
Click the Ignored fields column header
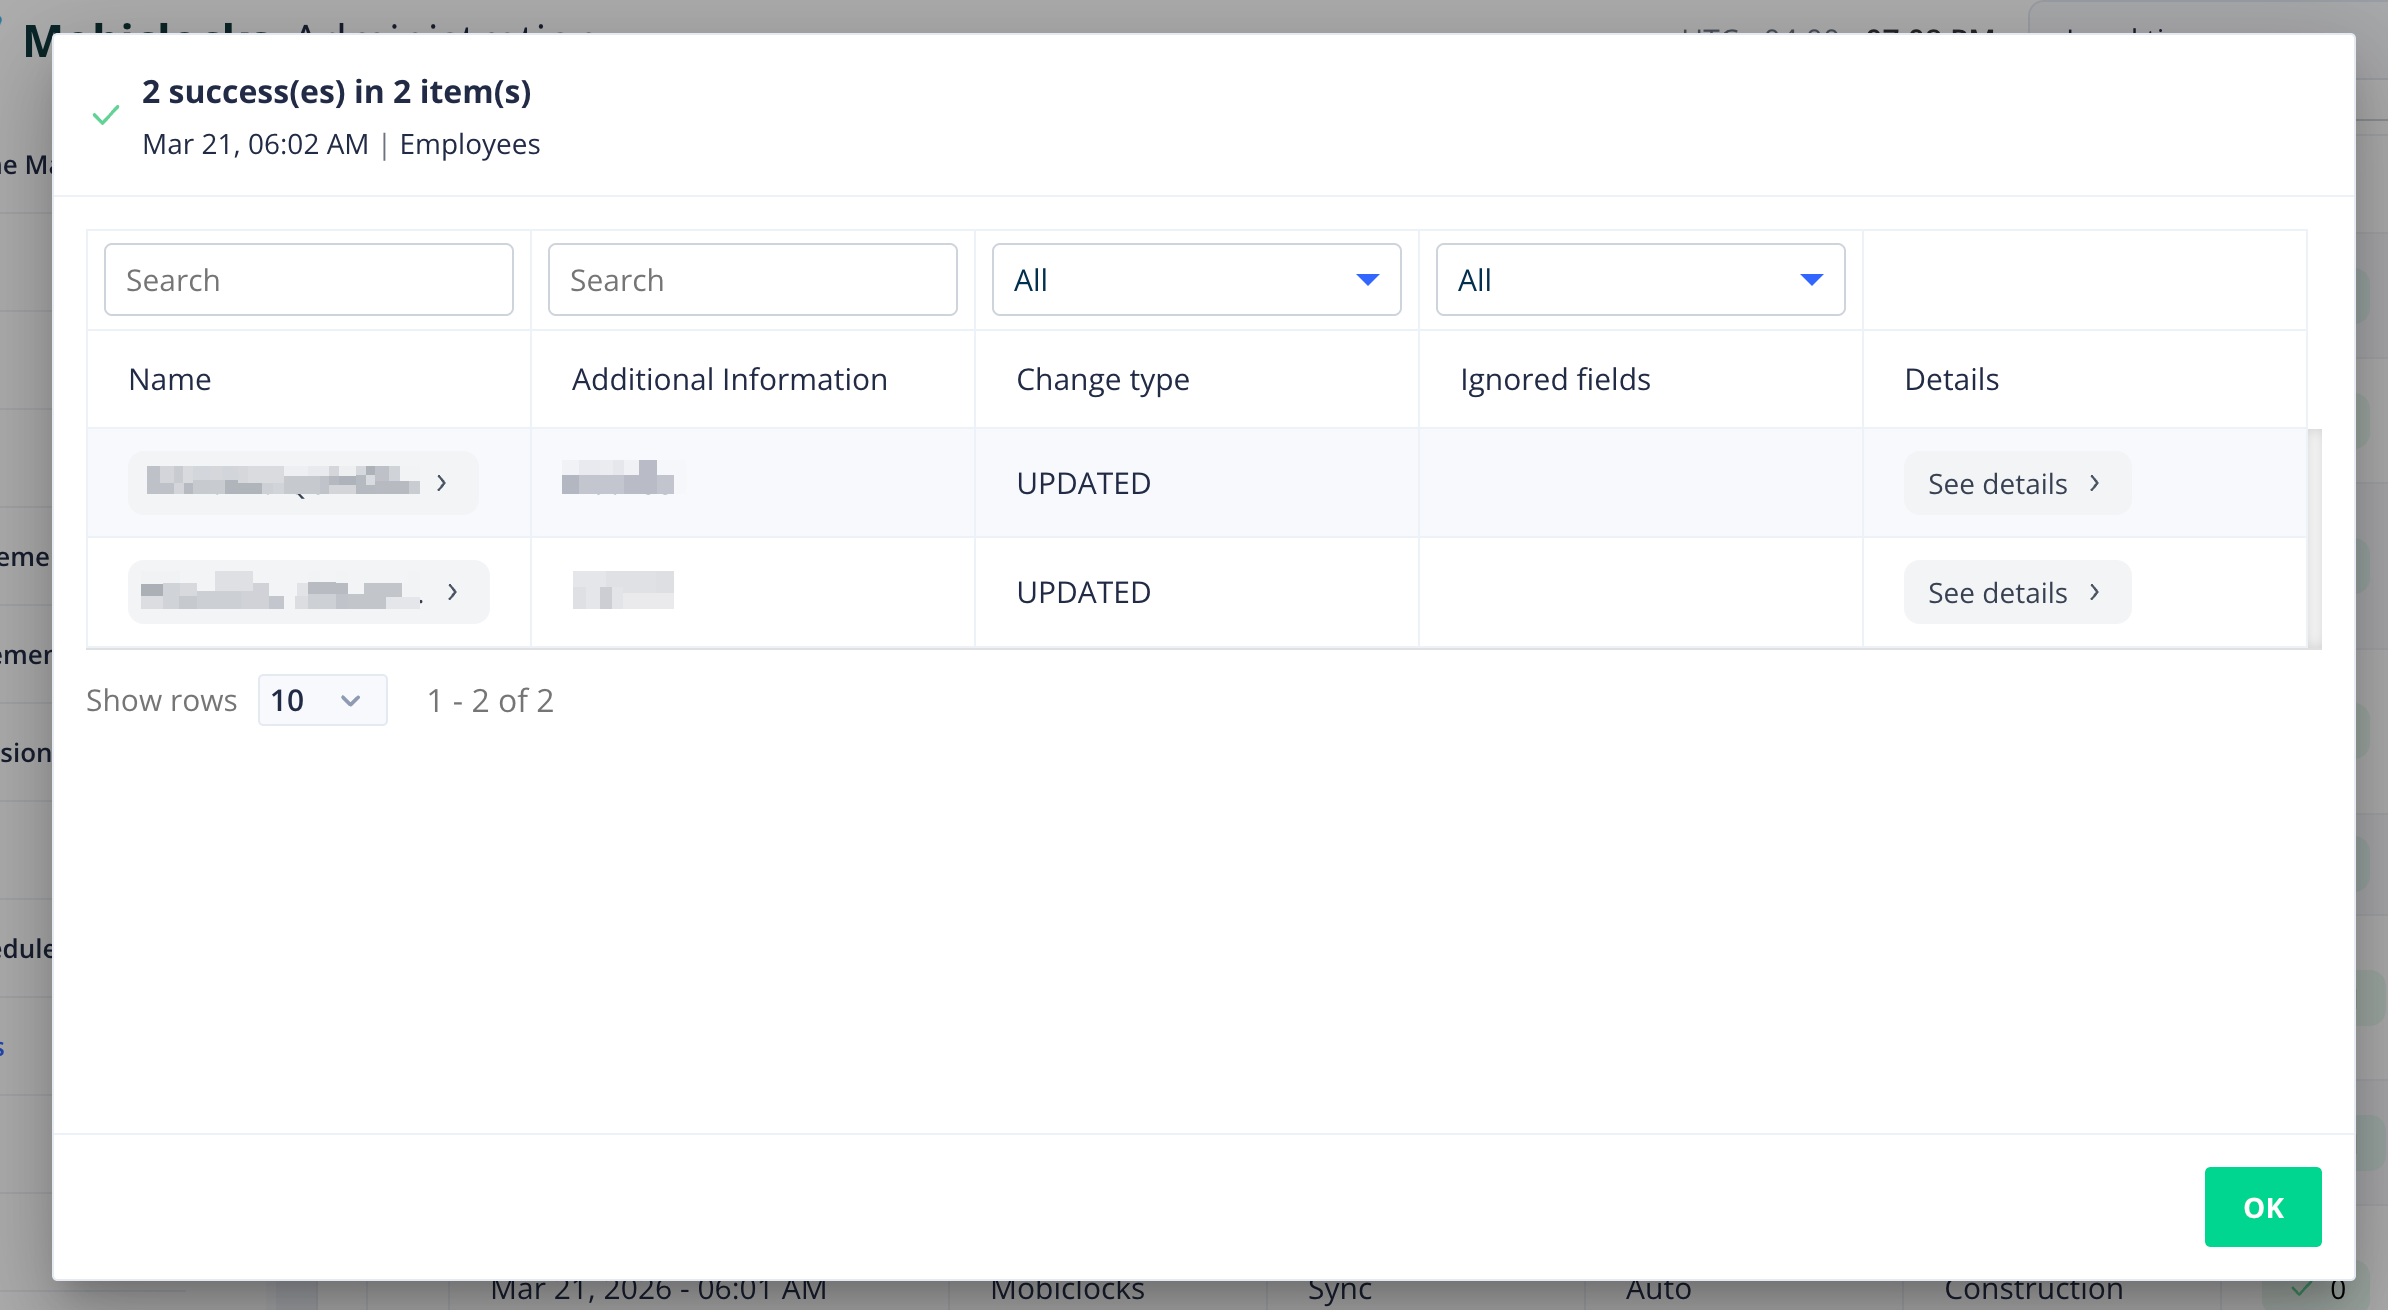(1554, 379)
